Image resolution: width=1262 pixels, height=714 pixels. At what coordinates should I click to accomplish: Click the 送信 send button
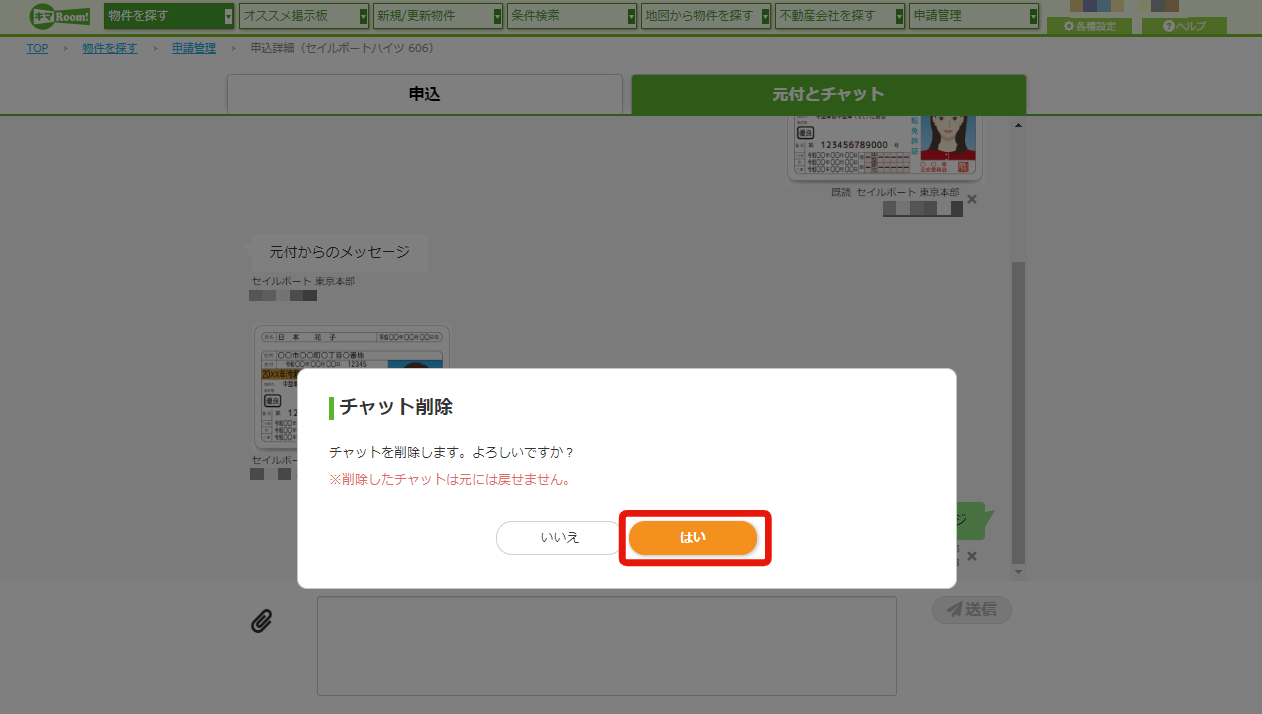pos(971,609)
